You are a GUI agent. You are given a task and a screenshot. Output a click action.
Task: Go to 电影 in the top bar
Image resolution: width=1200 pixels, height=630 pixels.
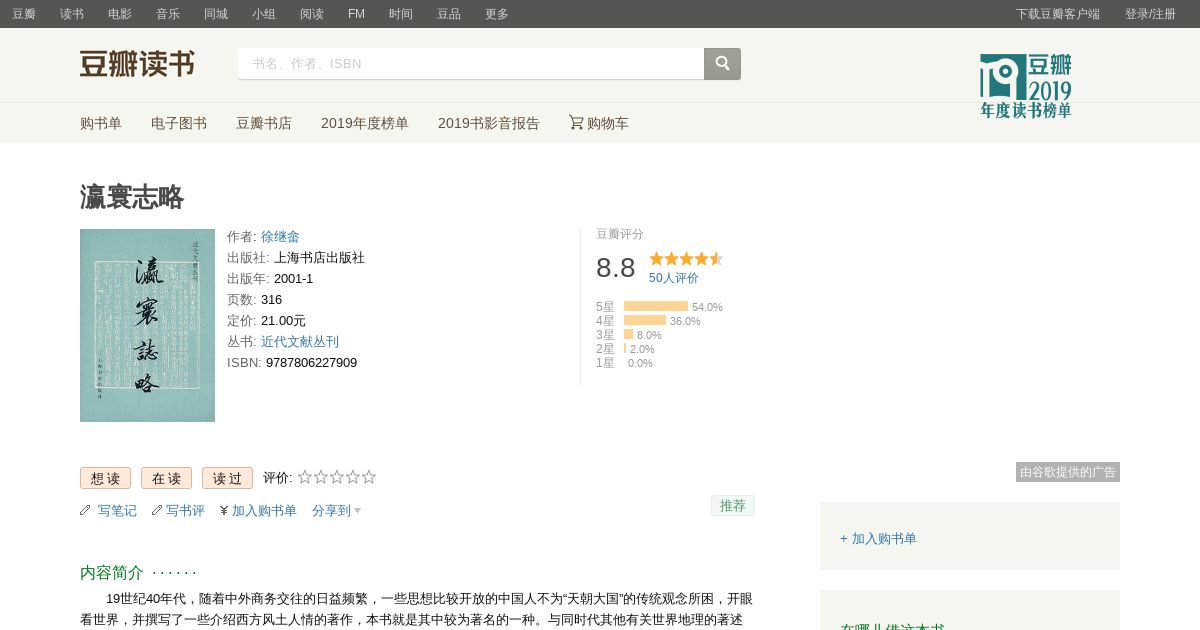click(x=120, y=14)
